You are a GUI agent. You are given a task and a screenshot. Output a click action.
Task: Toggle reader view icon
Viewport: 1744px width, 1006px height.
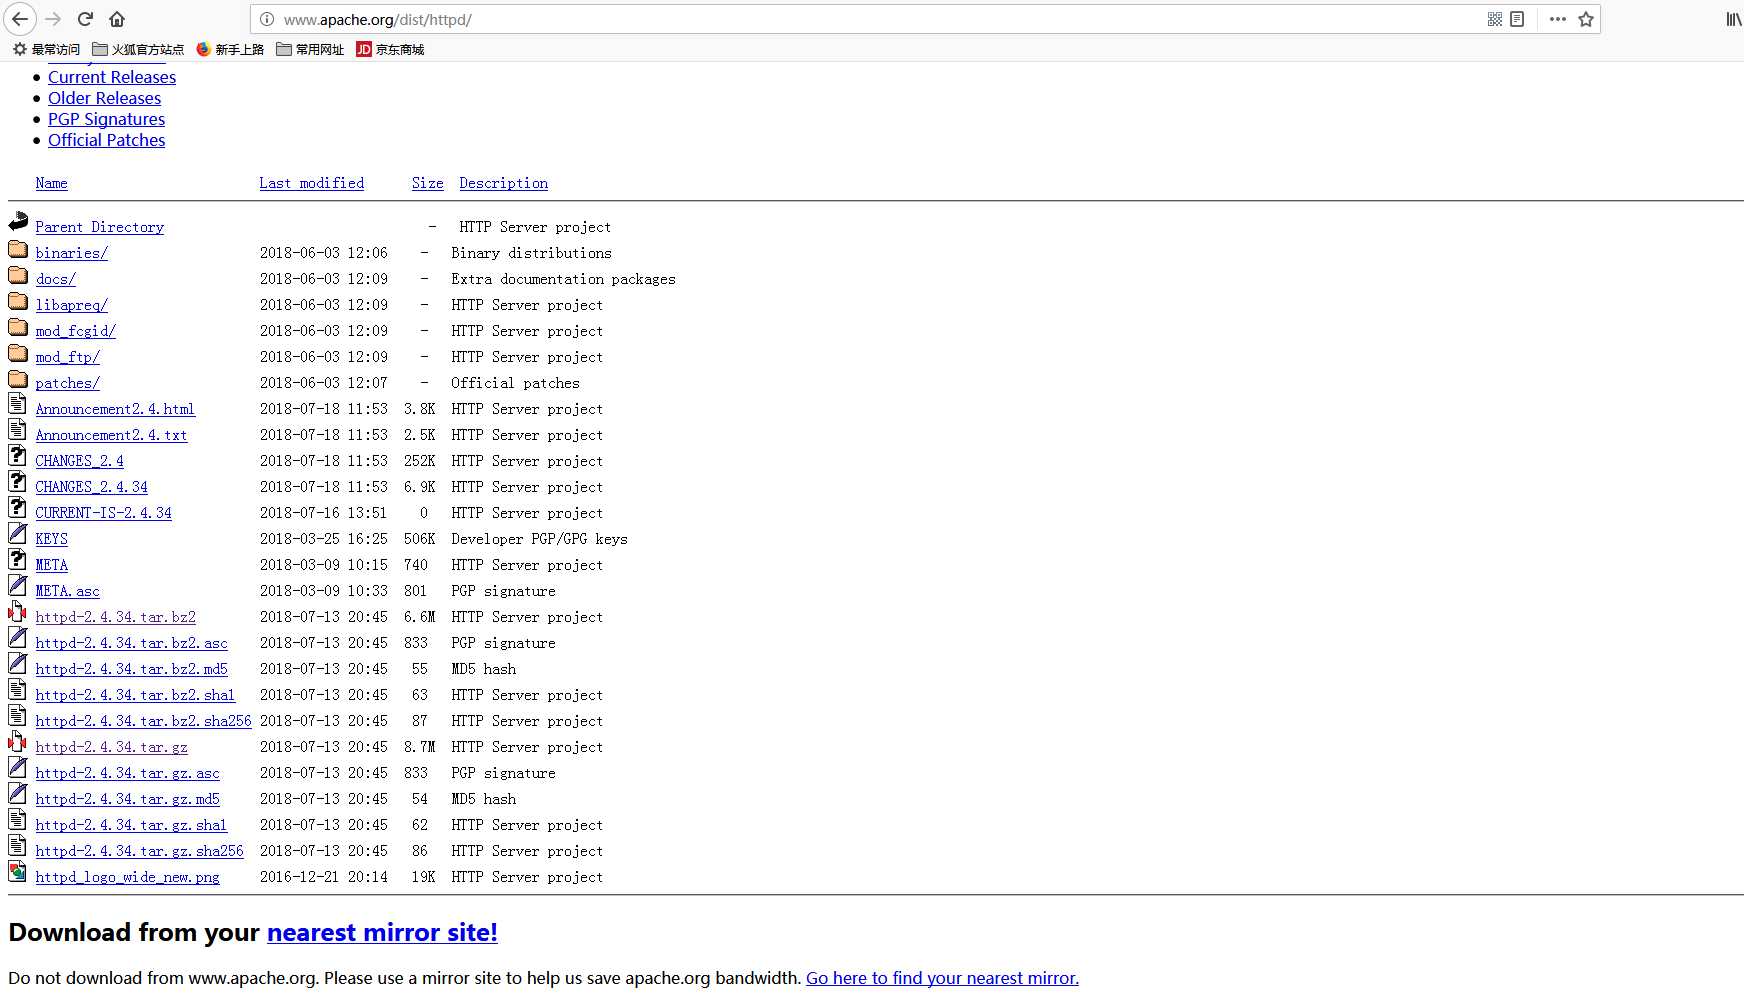point(1517,19)
